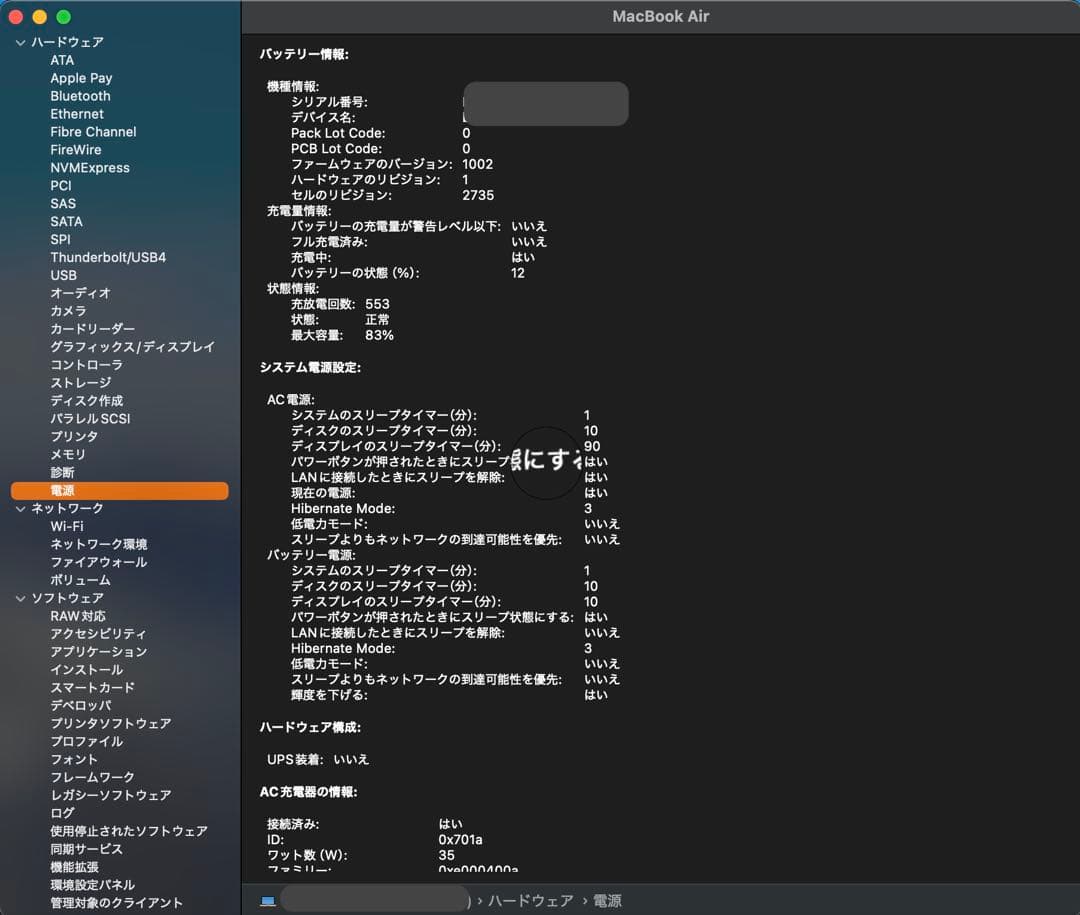
Task: Click the 充放電回数 value 553
Action: pyautogui.click(x=377, y=304)
